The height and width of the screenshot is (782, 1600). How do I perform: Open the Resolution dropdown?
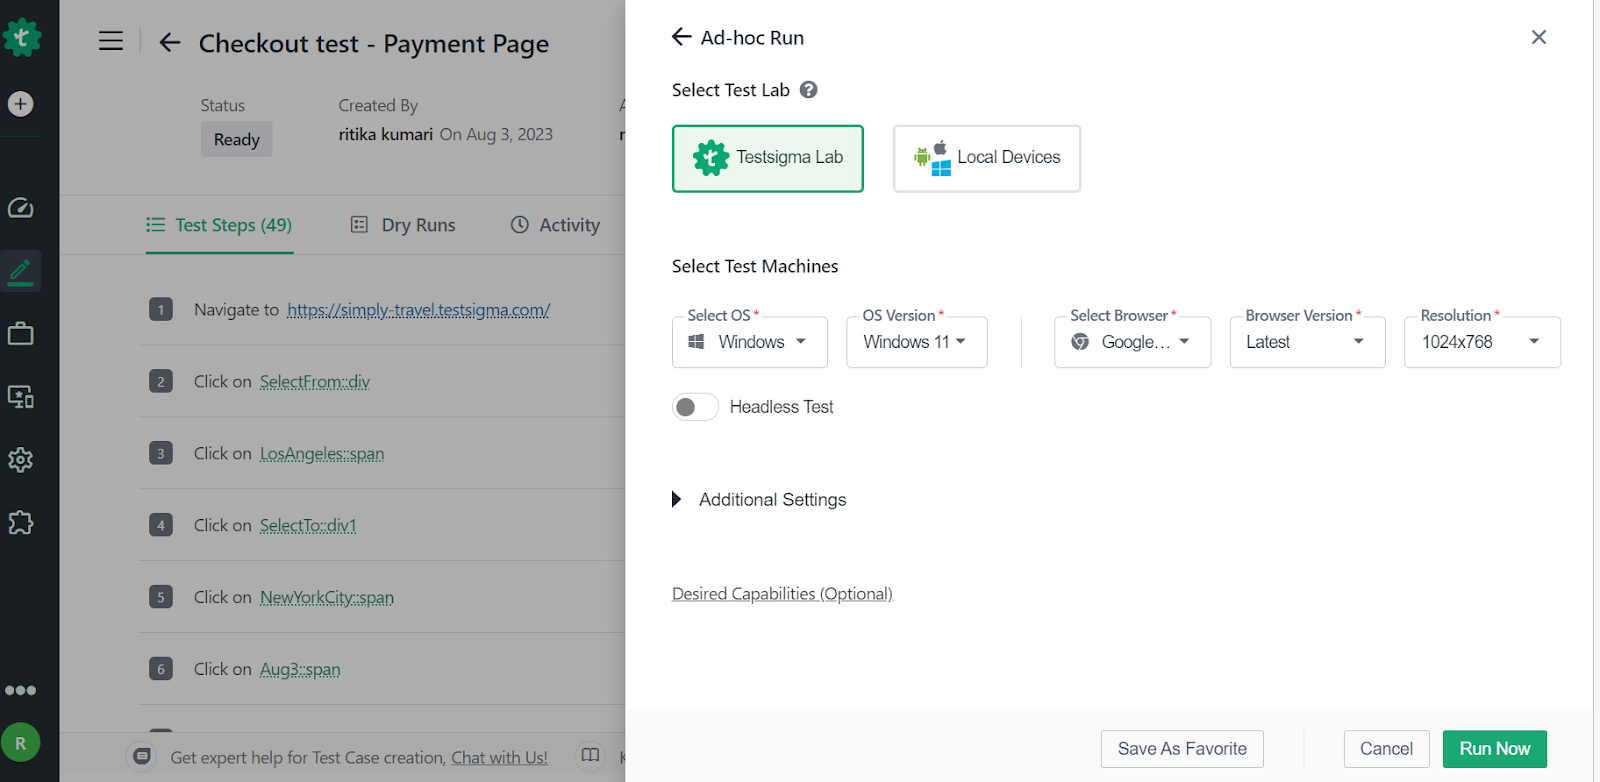click(1483, 342)
